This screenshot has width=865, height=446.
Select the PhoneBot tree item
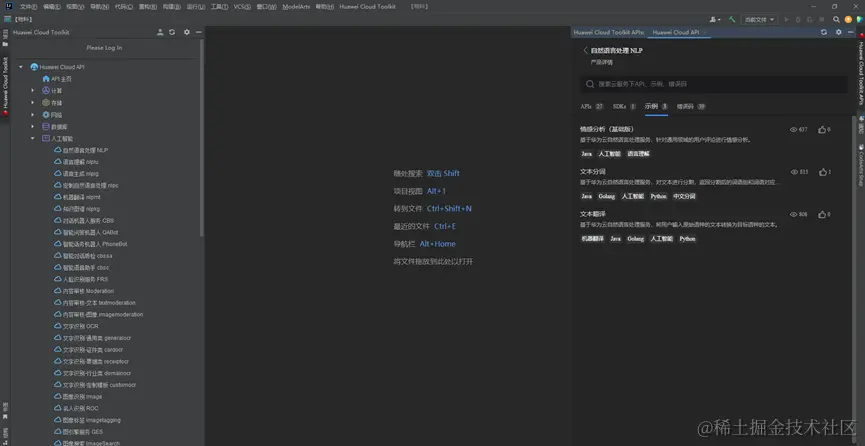point(91,244)
